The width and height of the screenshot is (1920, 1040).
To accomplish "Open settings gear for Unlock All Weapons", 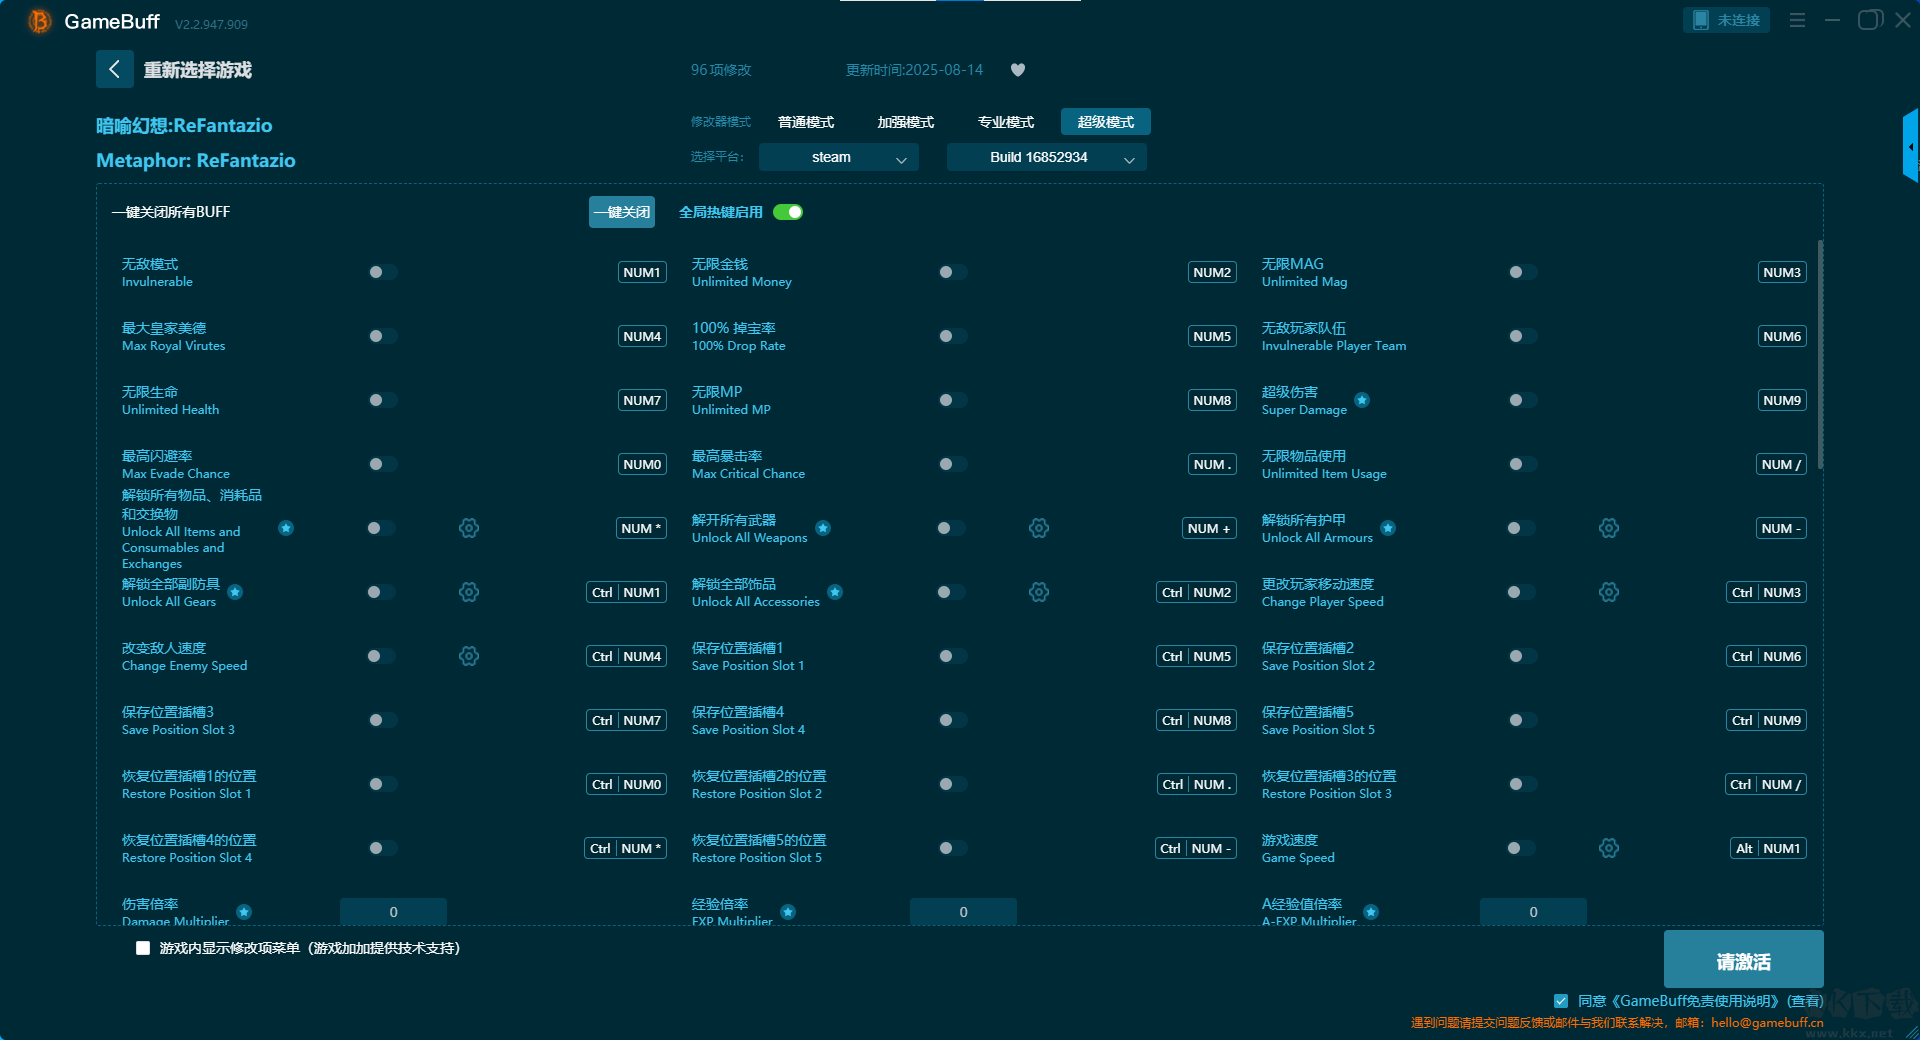I will (1039, 528).
